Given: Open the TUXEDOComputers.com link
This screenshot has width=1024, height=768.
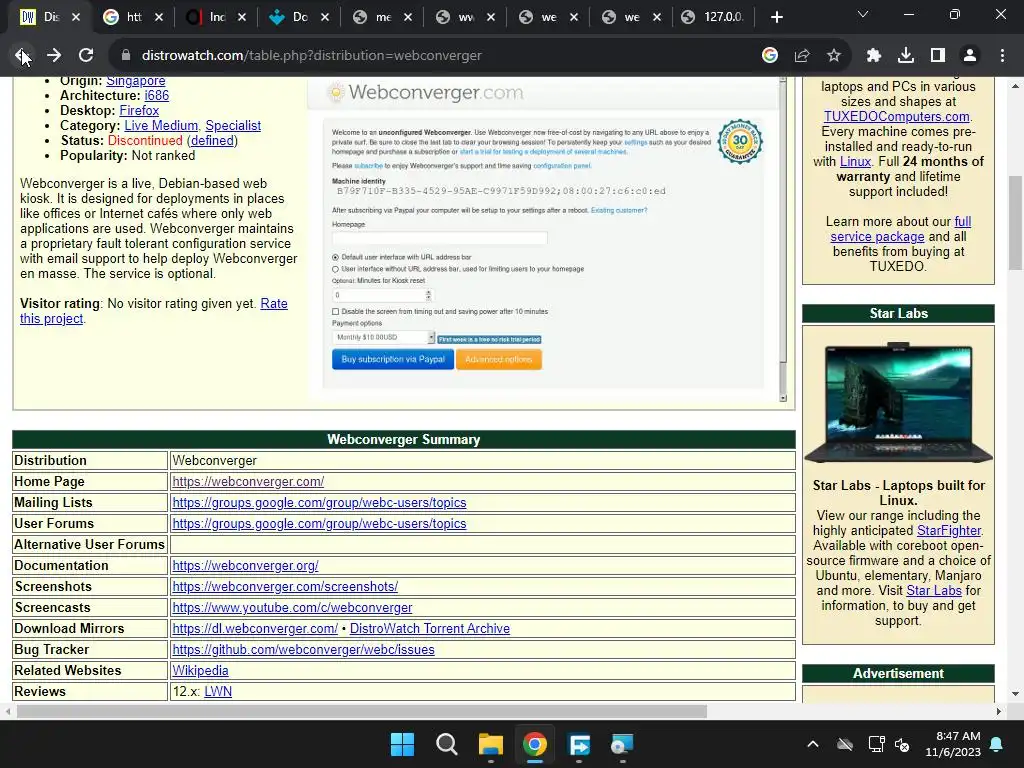Looking at the screenshot, I should (x=897, y=116).
